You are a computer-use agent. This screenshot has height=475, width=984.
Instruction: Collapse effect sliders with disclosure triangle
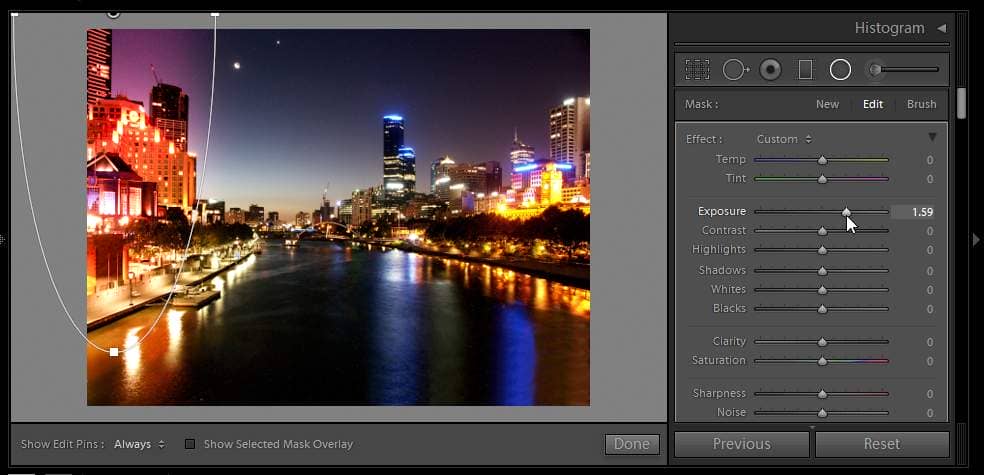point(932,137)
